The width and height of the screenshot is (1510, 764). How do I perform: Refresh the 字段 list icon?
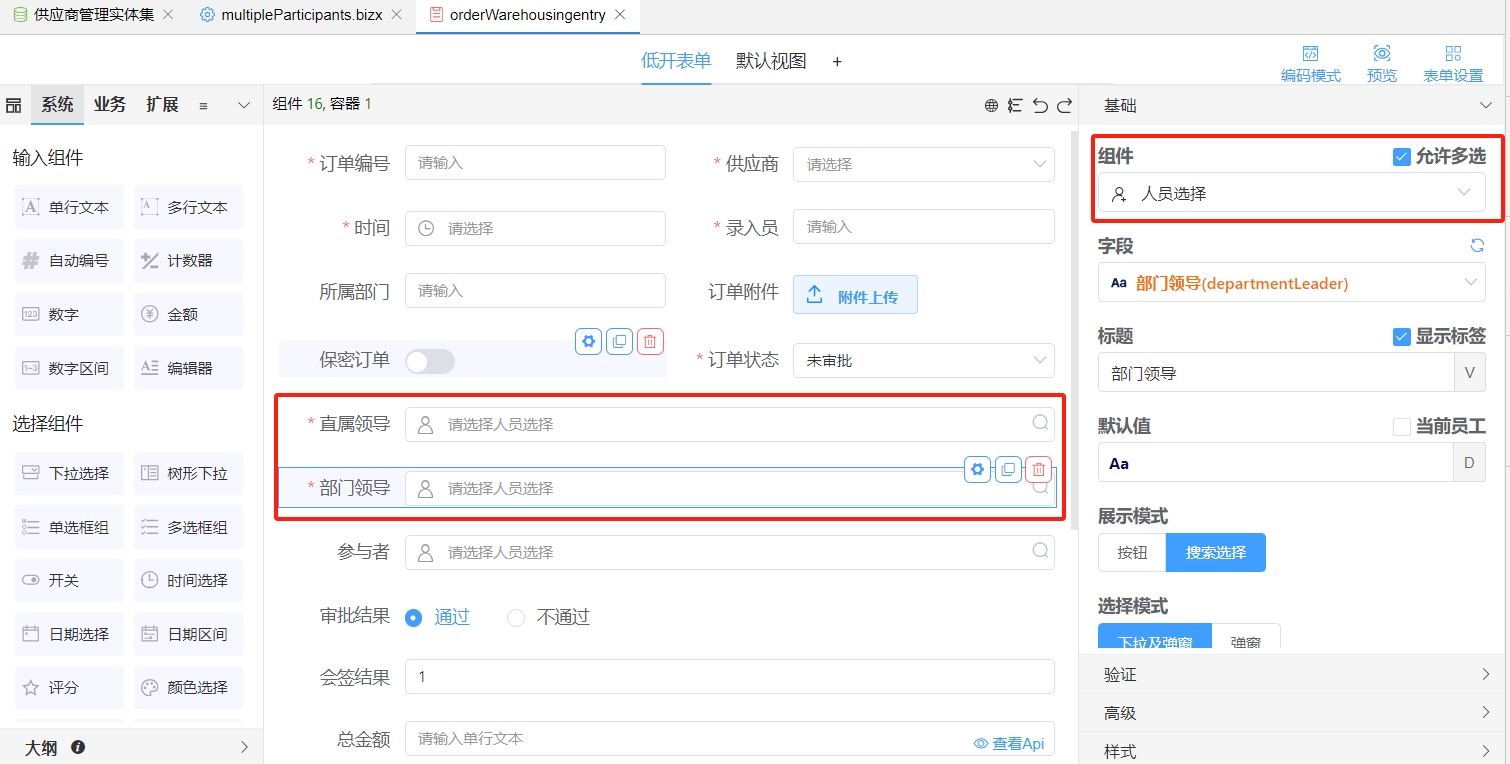pos(1476,245)
